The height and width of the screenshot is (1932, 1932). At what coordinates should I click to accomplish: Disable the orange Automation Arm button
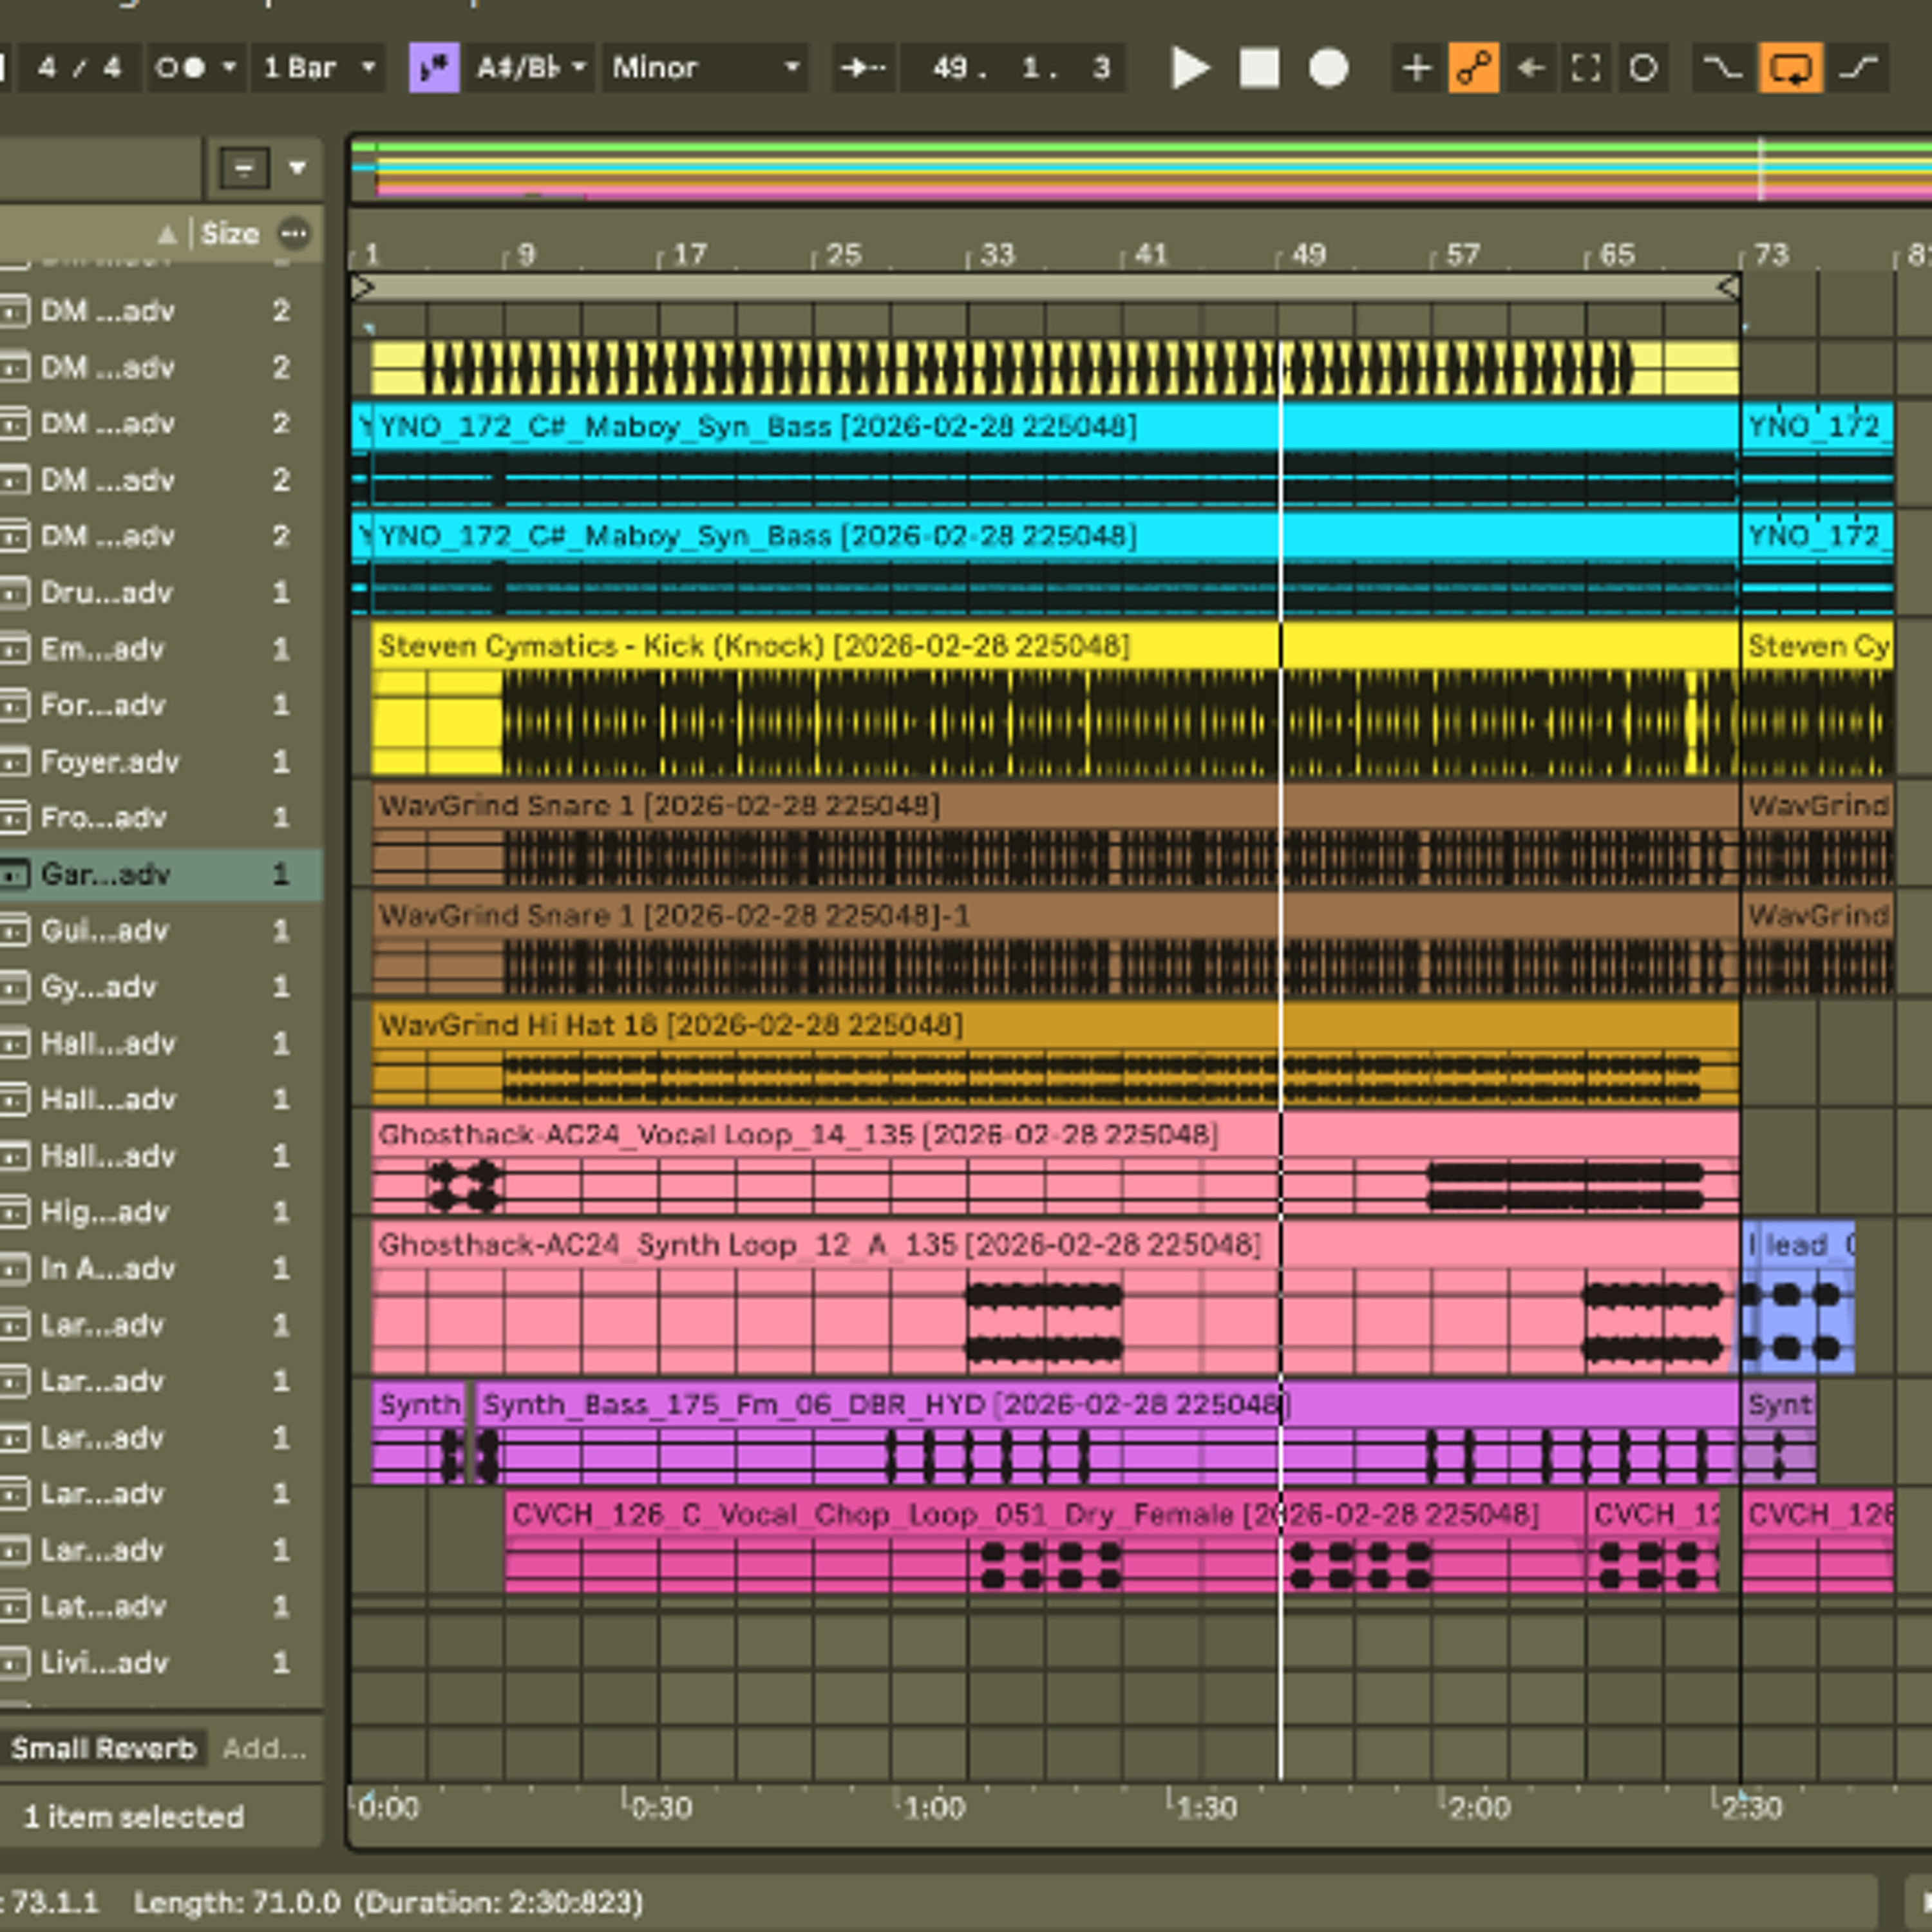click(1473, 68)
